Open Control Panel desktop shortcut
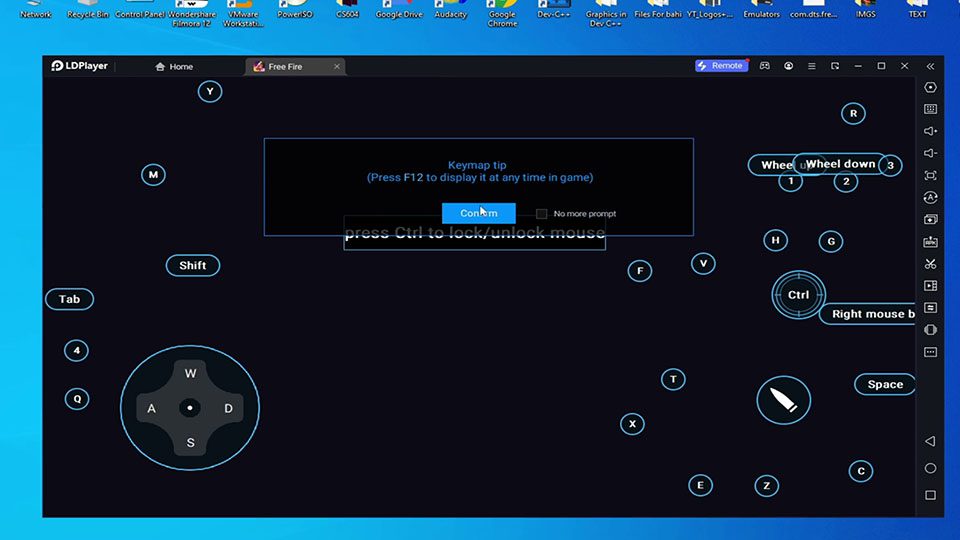The width and height of the screenshot is (960, 540). coord(140,10)
